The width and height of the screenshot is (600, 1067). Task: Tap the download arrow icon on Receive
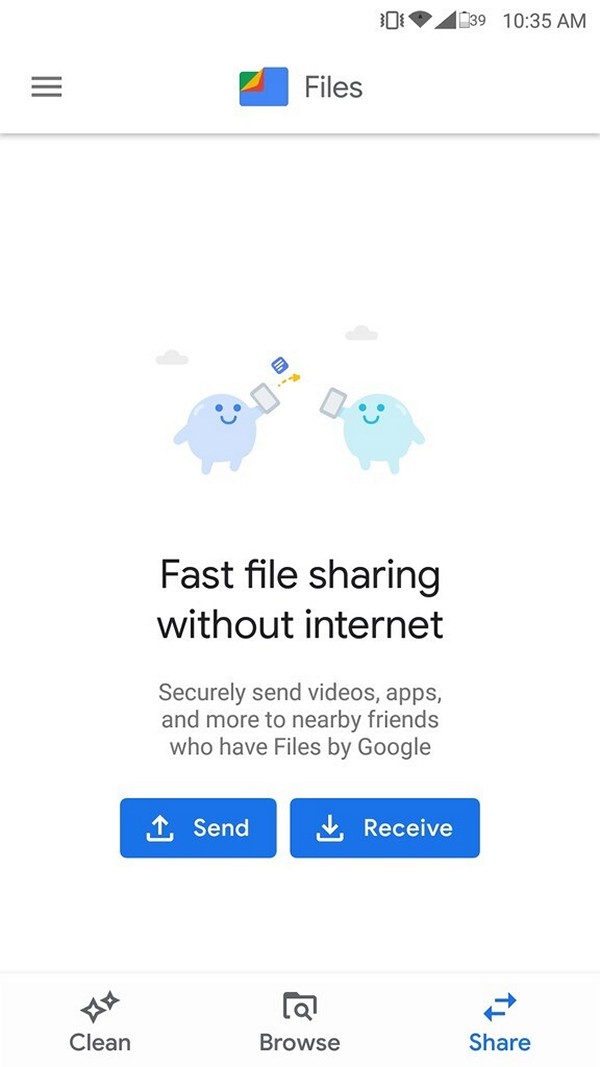[x=329, y=828]
